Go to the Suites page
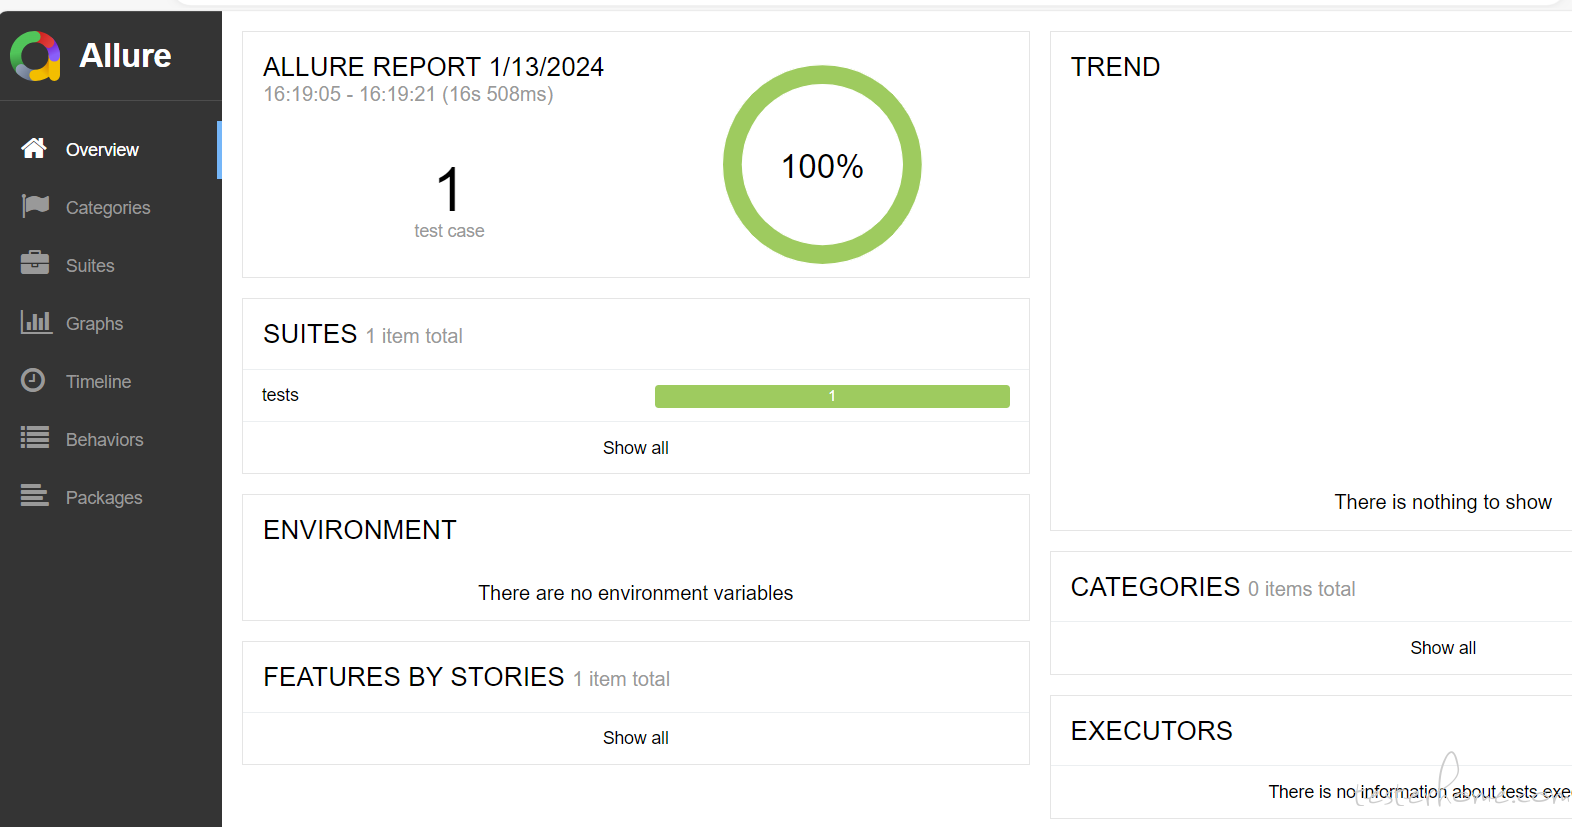This screenshot has height=827, width=1572. coord(110,266)
